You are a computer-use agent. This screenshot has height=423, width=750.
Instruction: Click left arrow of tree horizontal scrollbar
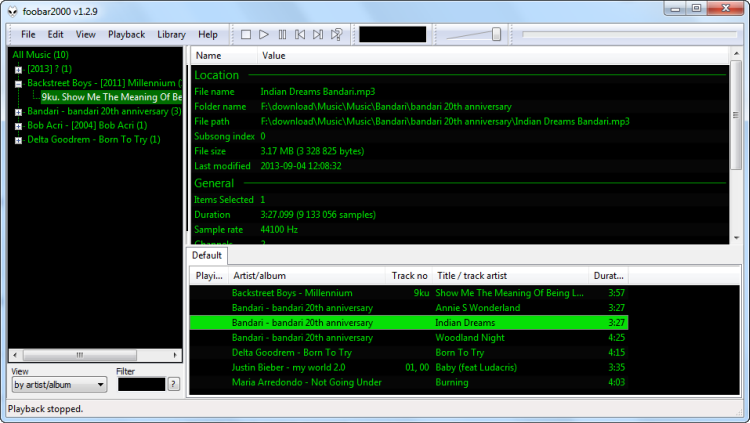coord(15,355)
